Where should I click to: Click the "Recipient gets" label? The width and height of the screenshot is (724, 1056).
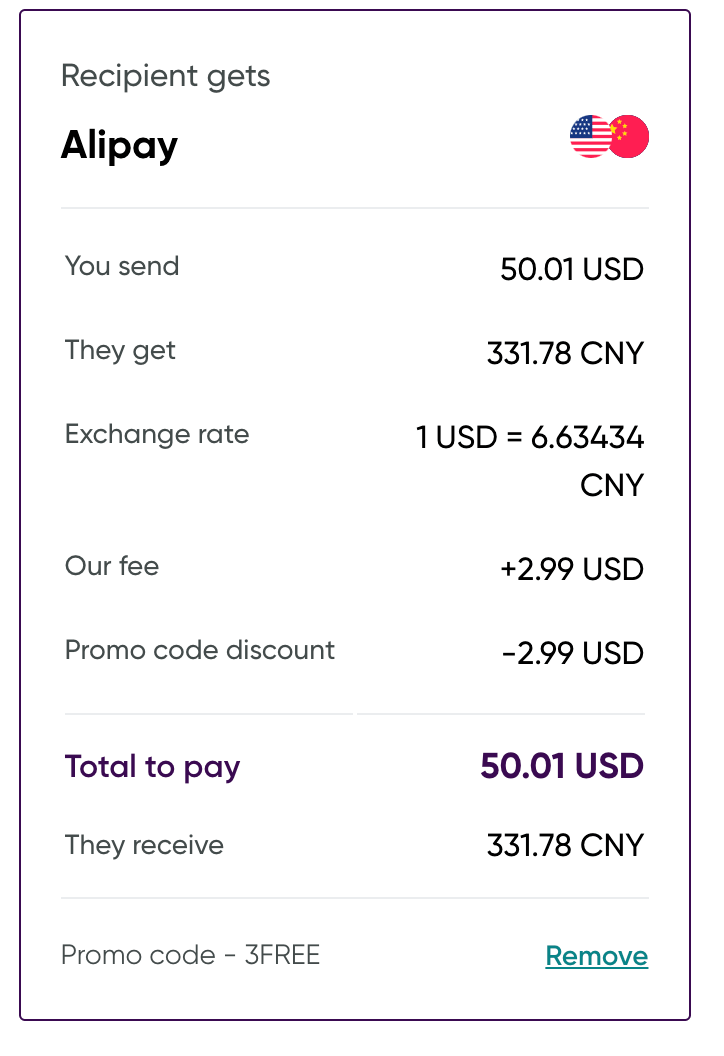(165, 76)
